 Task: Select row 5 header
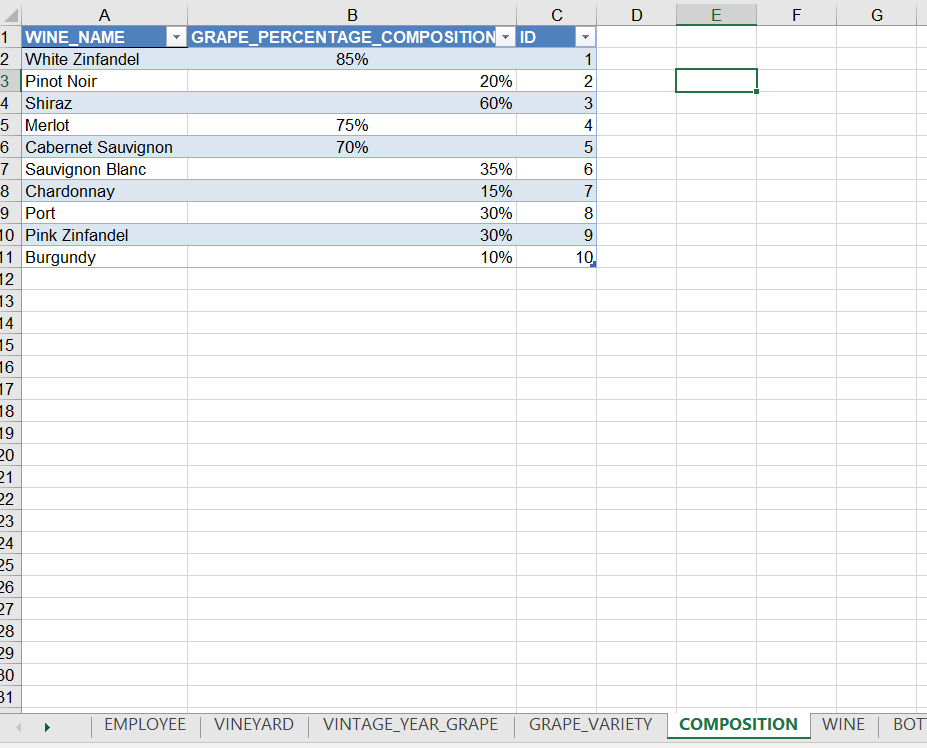(10, 124)
